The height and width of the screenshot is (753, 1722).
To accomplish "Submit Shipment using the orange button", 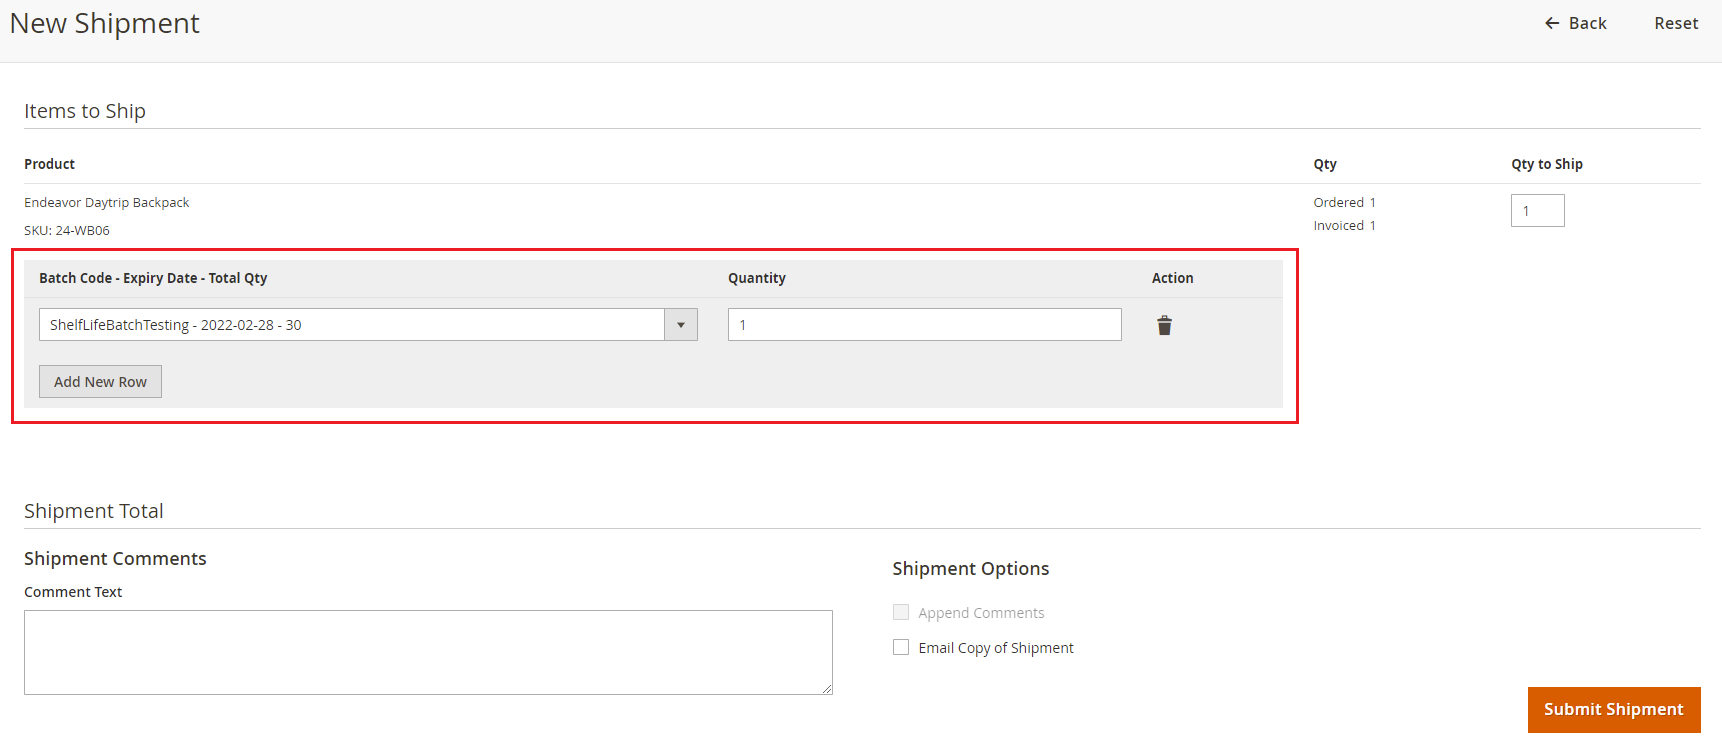I will tap(1613, 709).
